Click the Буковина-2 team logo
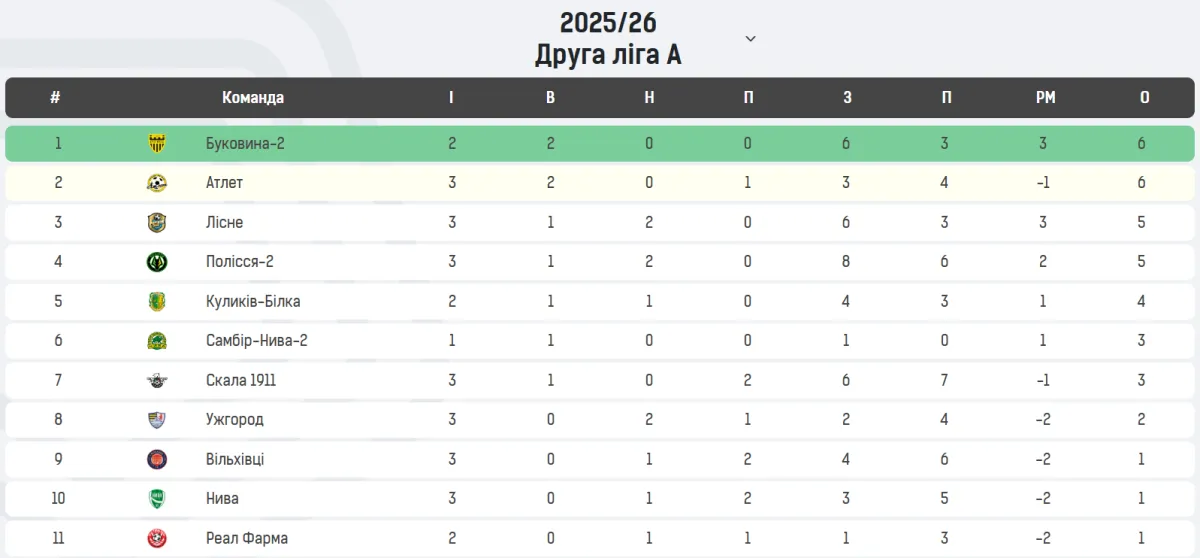Image resolution: width=1200 pixels, height=558 pixels. tap(157, 143)
